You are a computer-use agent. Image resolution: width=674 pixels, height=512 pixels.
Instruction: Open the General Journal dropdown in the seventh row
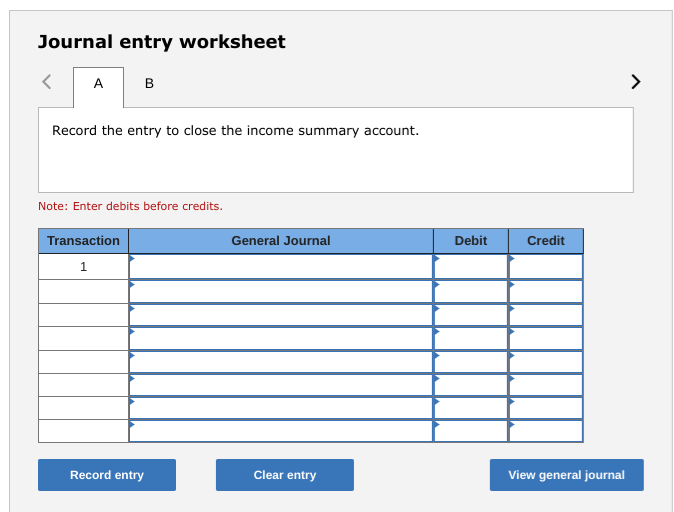tap(281, 408)
